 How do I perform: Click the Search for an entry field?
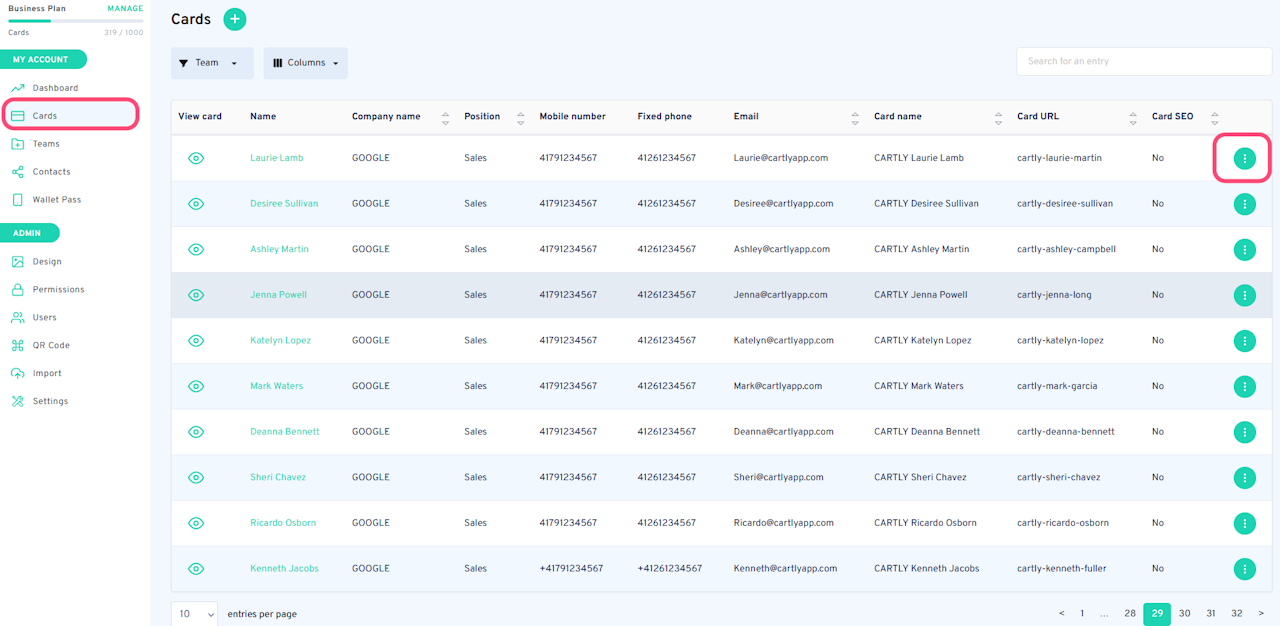click(1115, 61)
